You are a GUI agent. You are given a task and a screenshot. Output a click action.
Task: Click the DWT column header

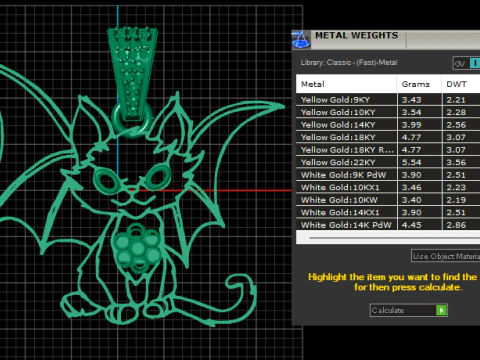pos(461,84)
